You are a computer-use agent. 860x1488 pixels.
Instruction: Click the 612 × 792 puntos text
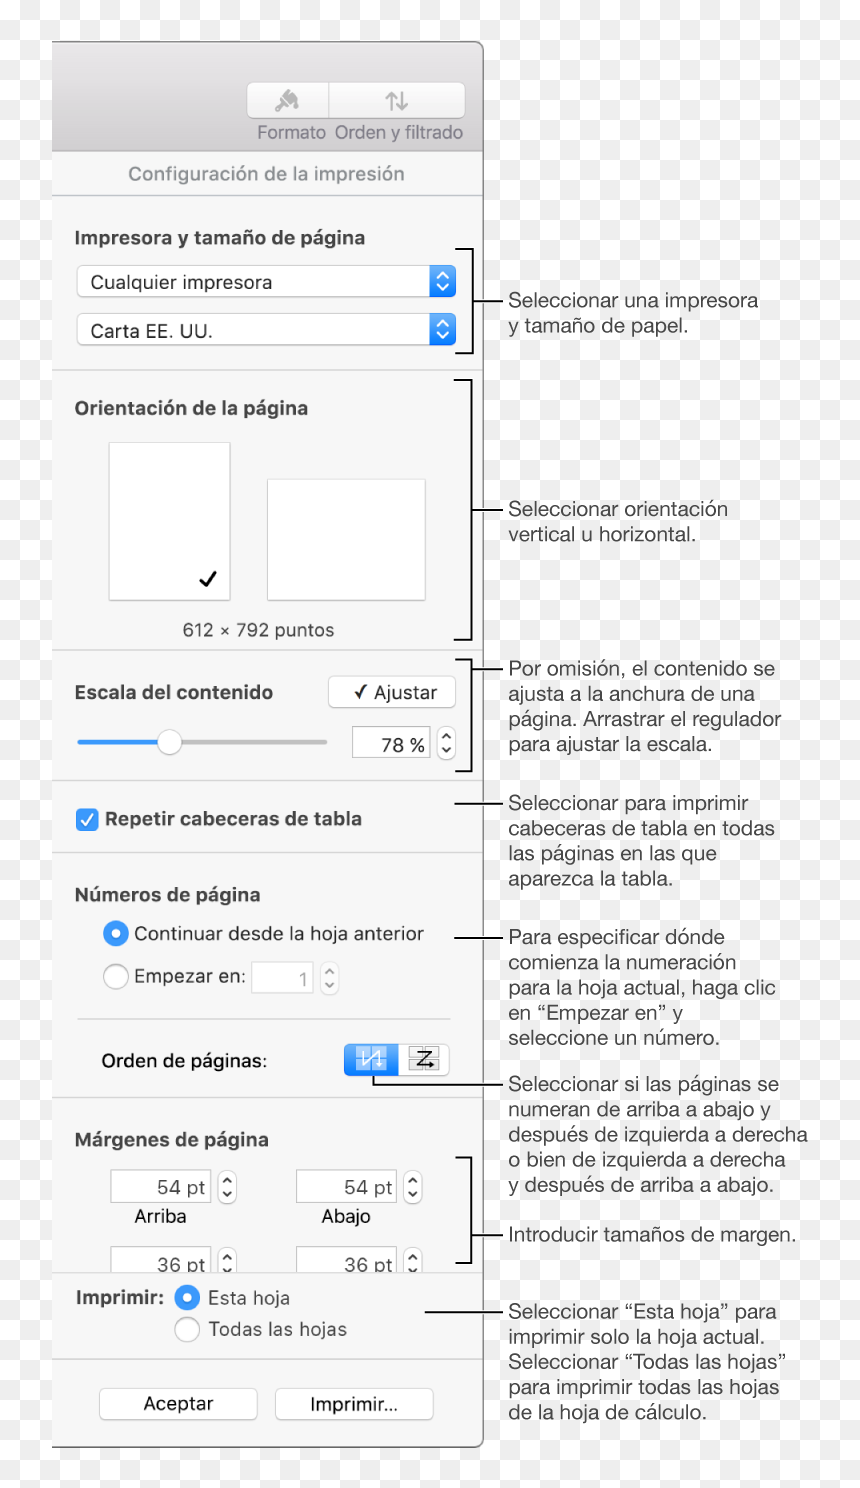pos(258,630)
